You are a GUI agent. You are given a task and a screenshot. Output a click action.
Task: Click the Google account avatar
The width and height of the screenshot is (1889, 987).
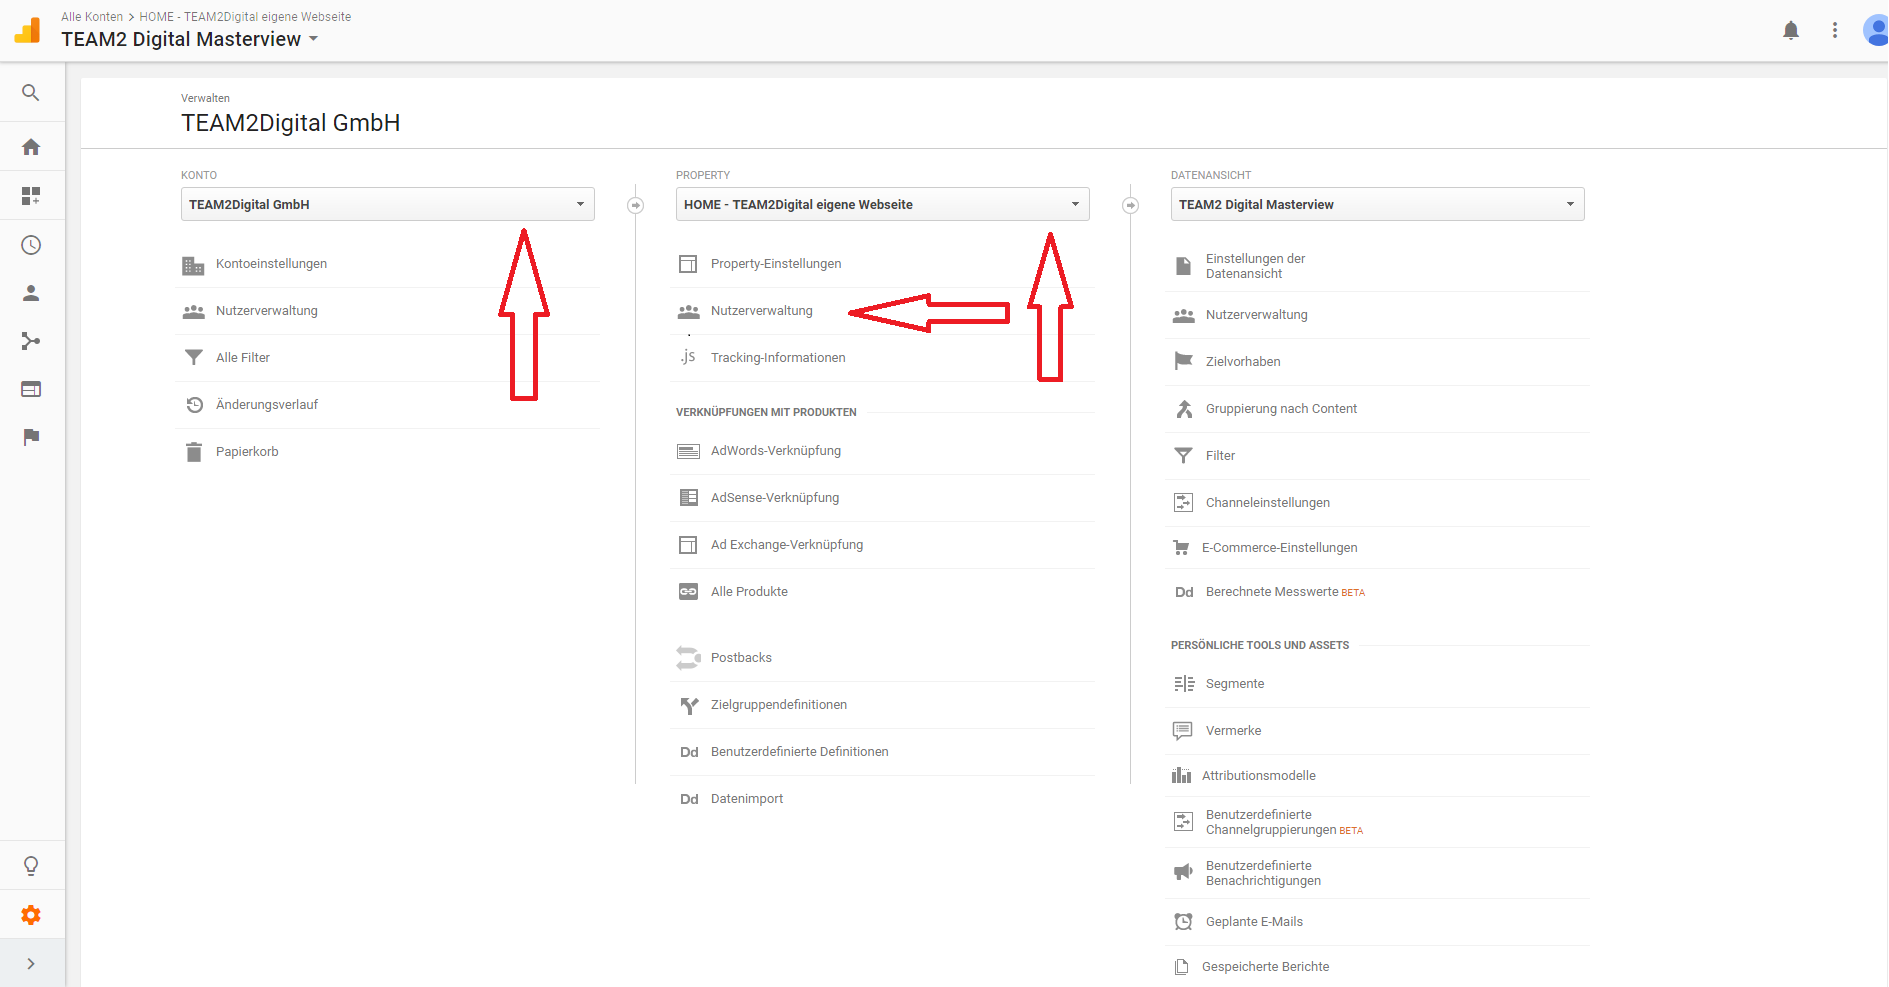(x=1875, y=30)
